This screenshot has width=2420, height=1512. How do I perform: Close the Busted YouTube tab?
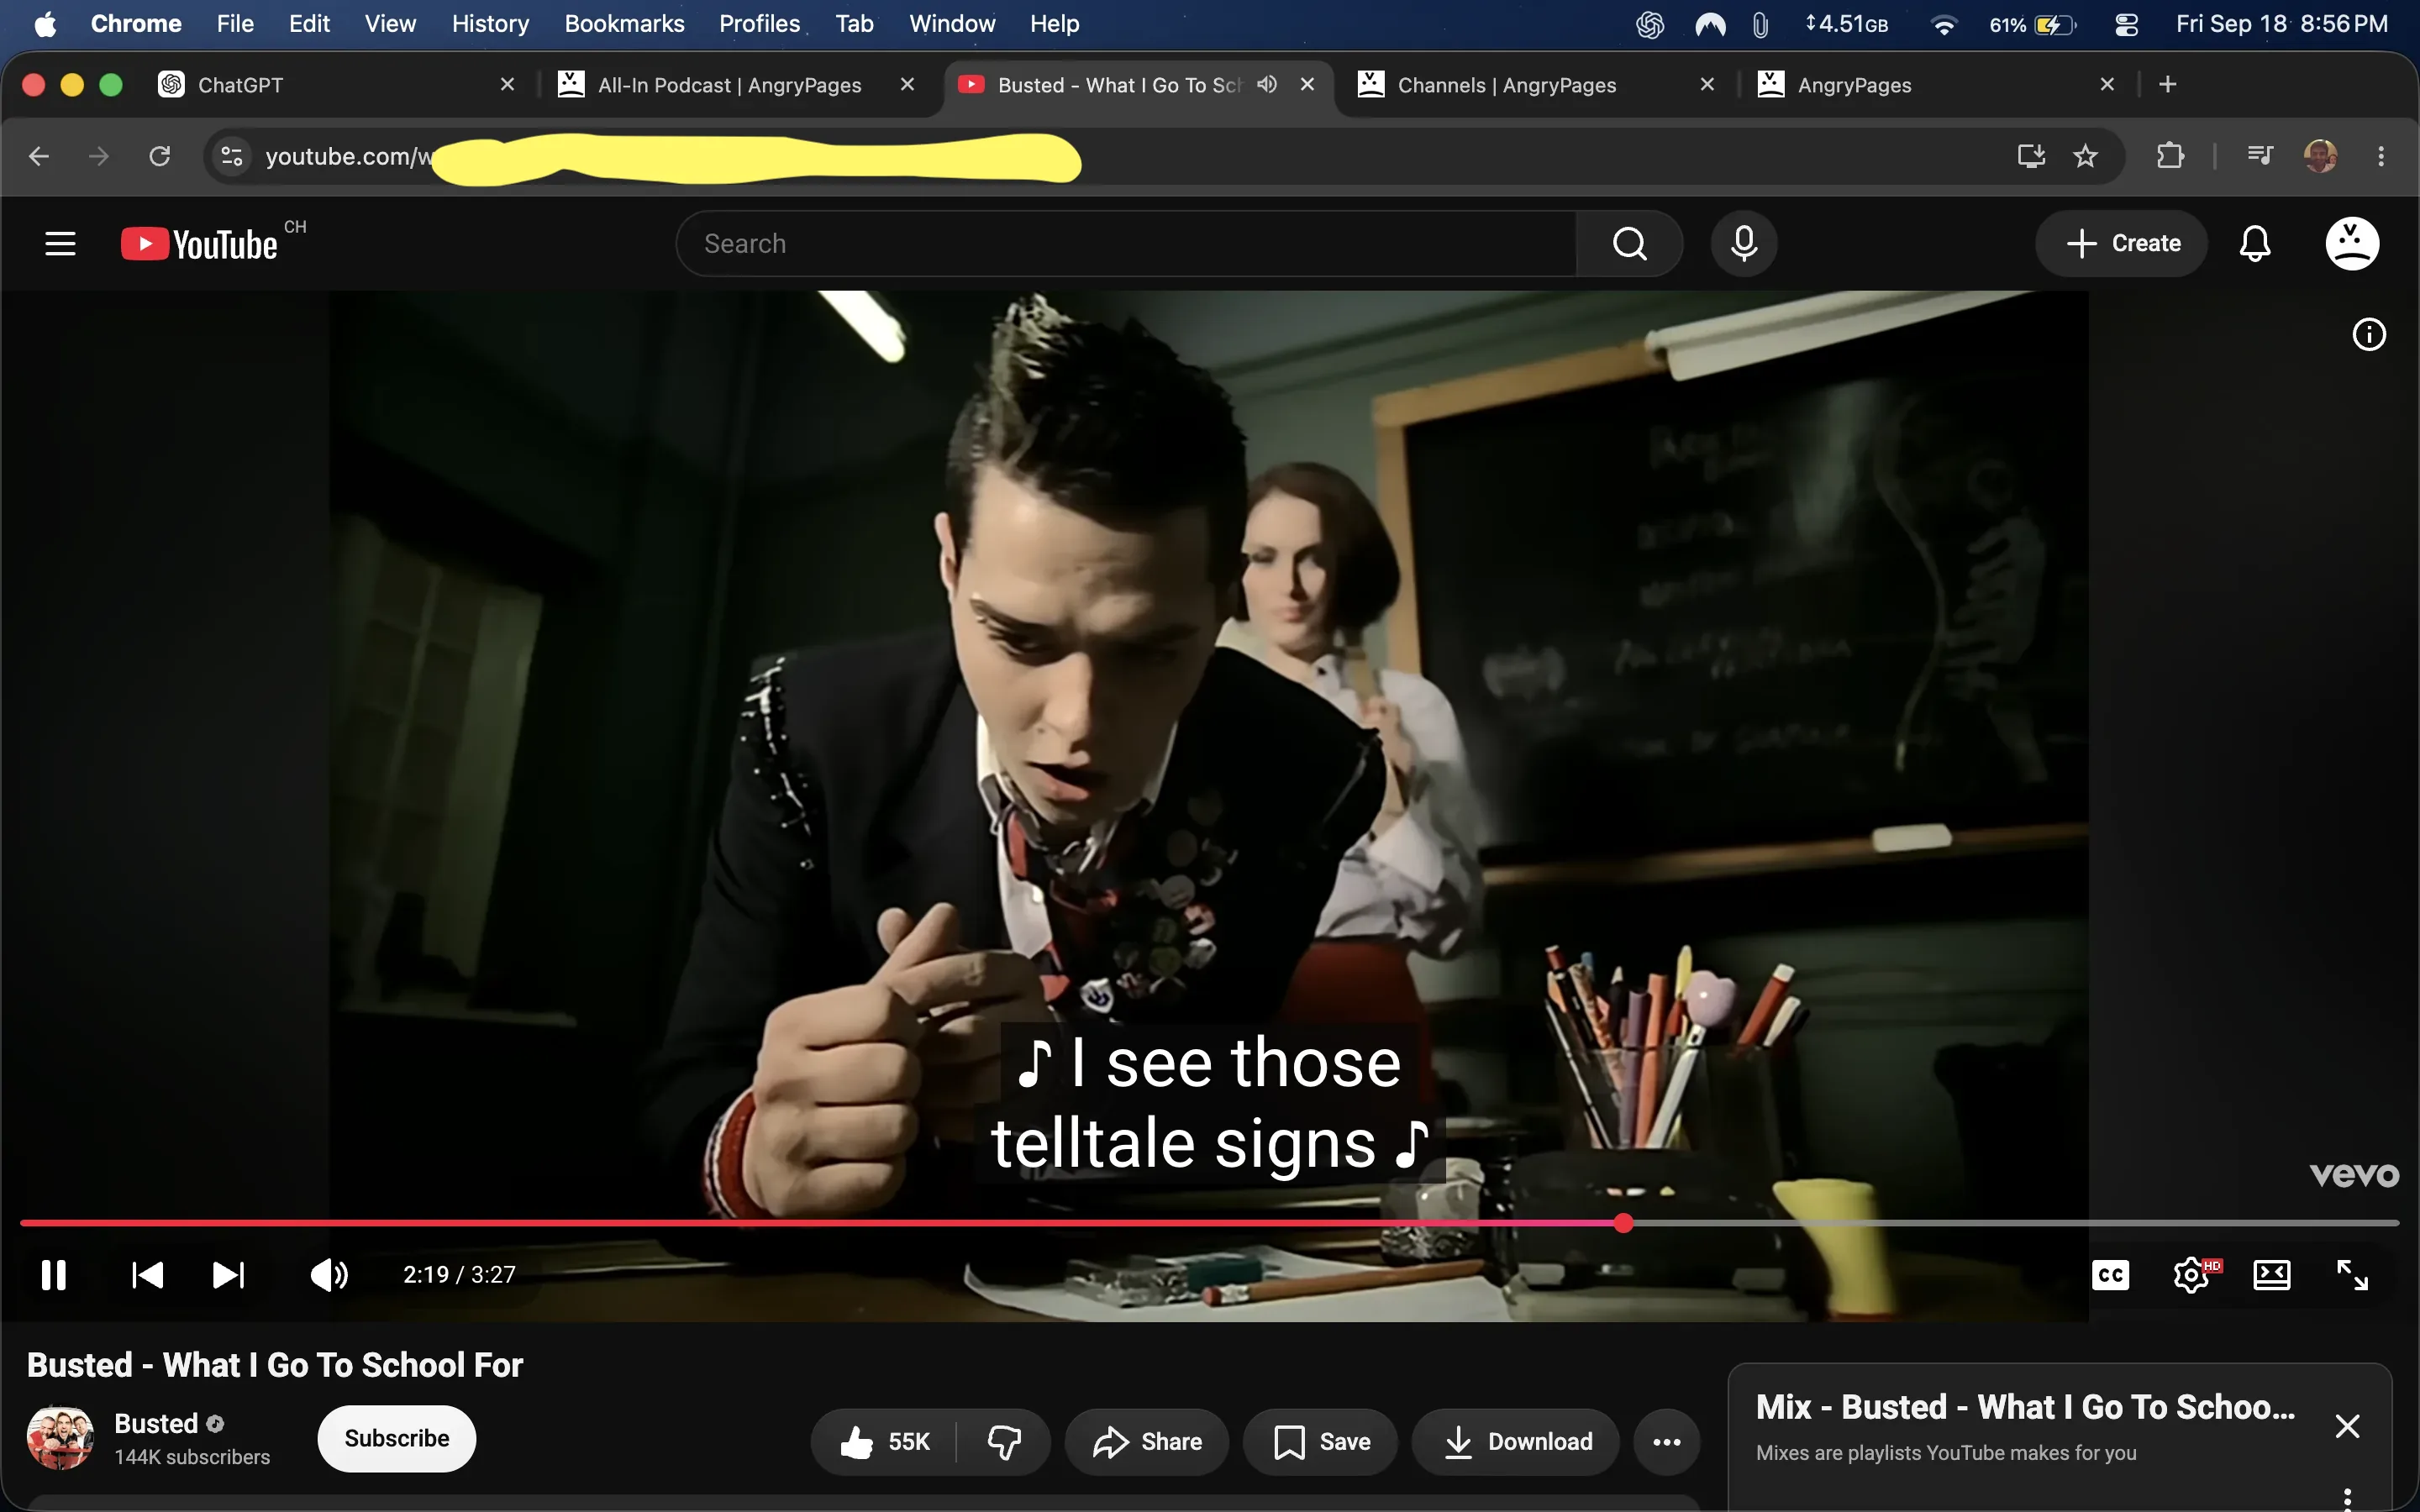point(1307,84)
